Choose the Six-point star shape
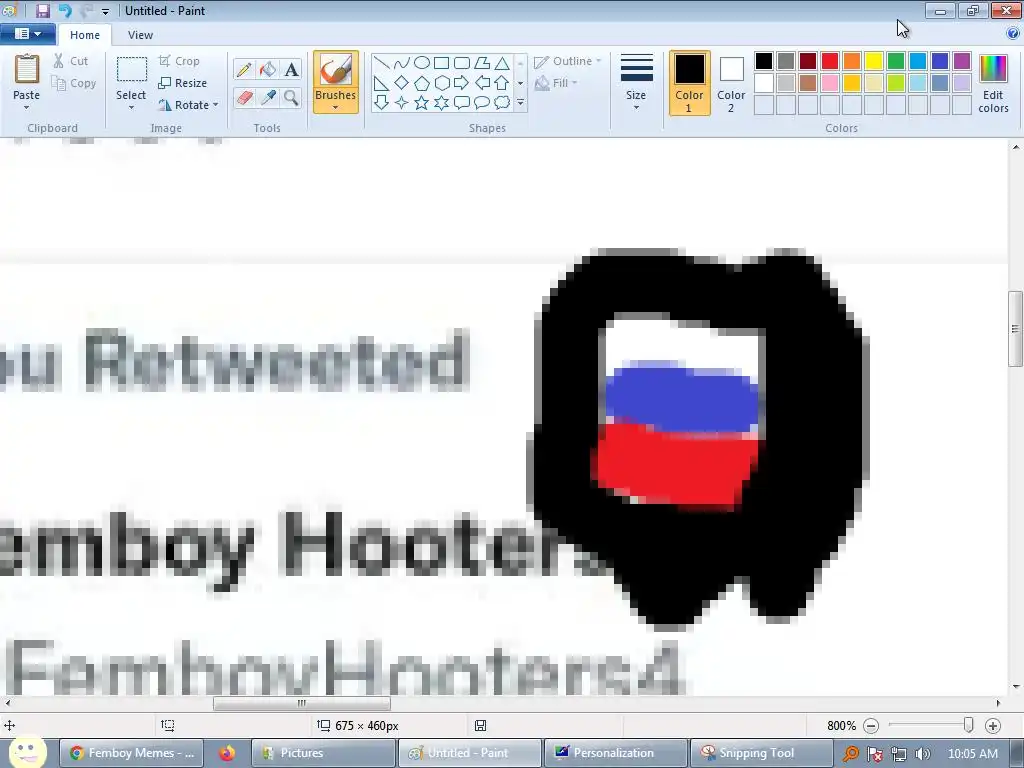The image size is (1024, 768). (442, 103)
